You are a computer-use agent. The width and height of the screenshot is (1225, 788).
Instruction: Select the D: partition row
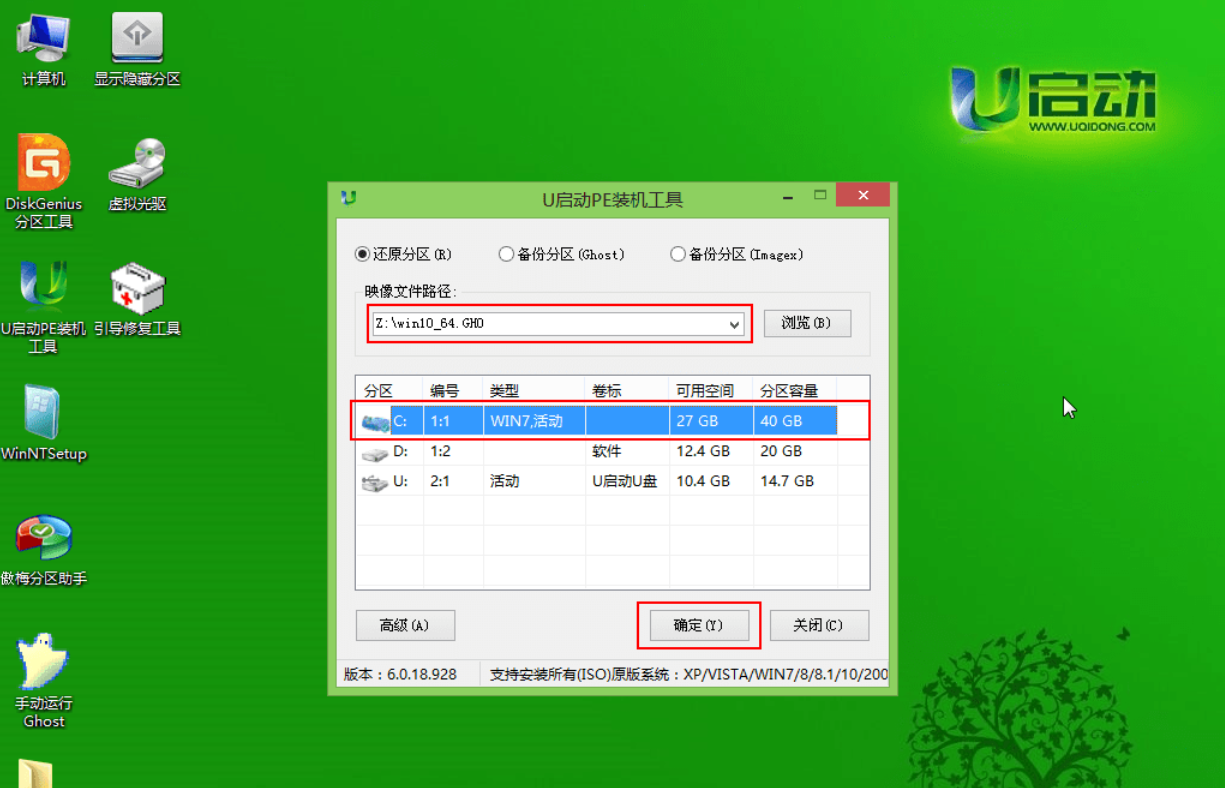(600, 452)
